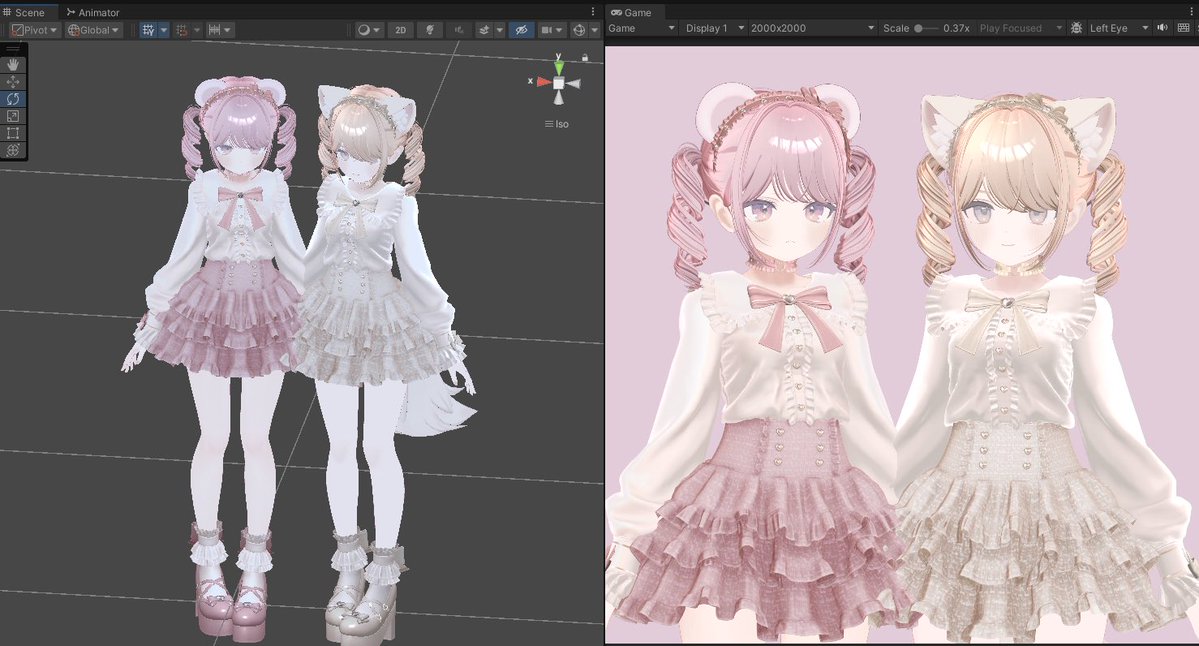Screen dimensions: 1199x646
Task: Click the Game view Scale slider
Action: 926,28
